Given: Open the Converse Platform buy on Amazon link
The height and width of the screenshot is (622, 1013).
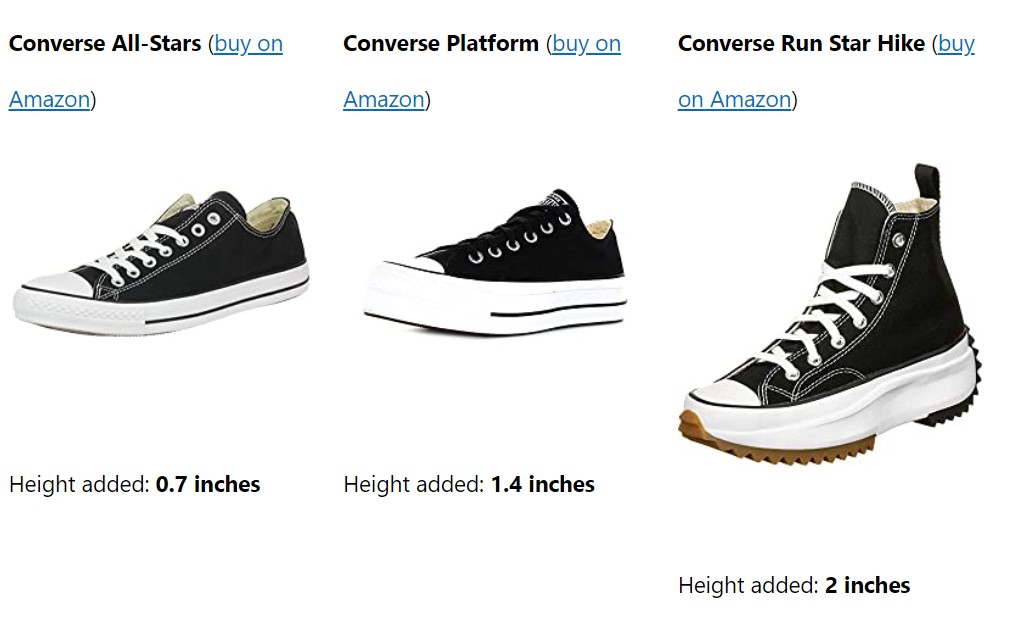Looking at the screenshot, I should tap(586, 44).
